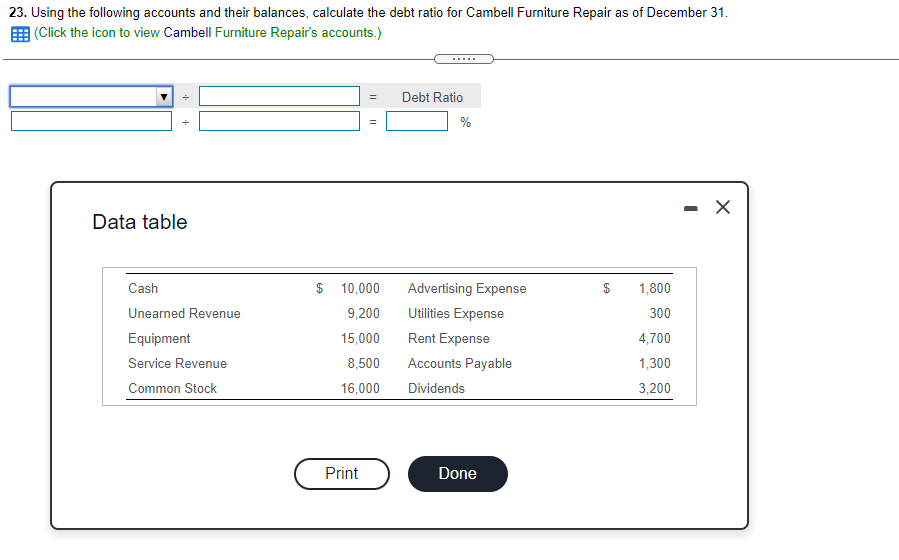Click the Debt Ratio header label
This screenshot has height=560, width=899.
432,97
